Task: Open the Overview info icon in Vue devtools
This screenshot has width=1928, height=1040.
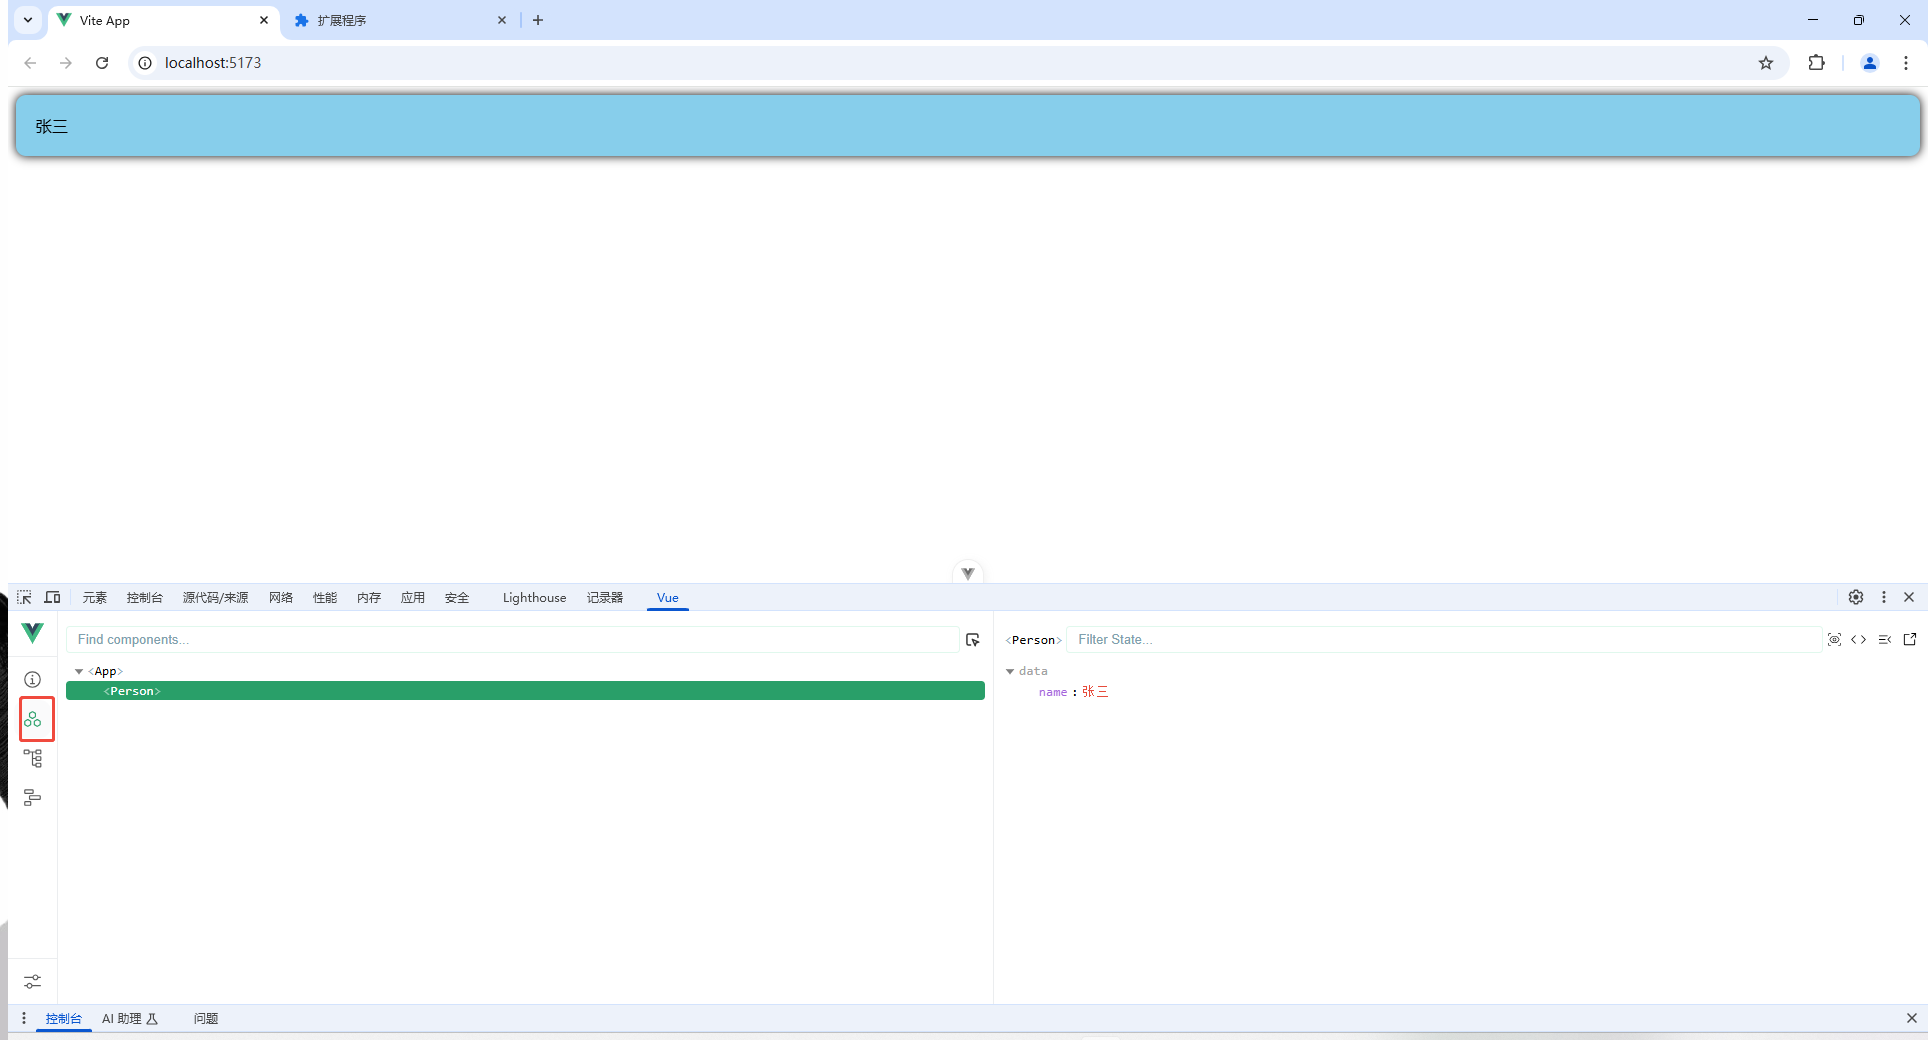Action: click(x=33, y=679)
